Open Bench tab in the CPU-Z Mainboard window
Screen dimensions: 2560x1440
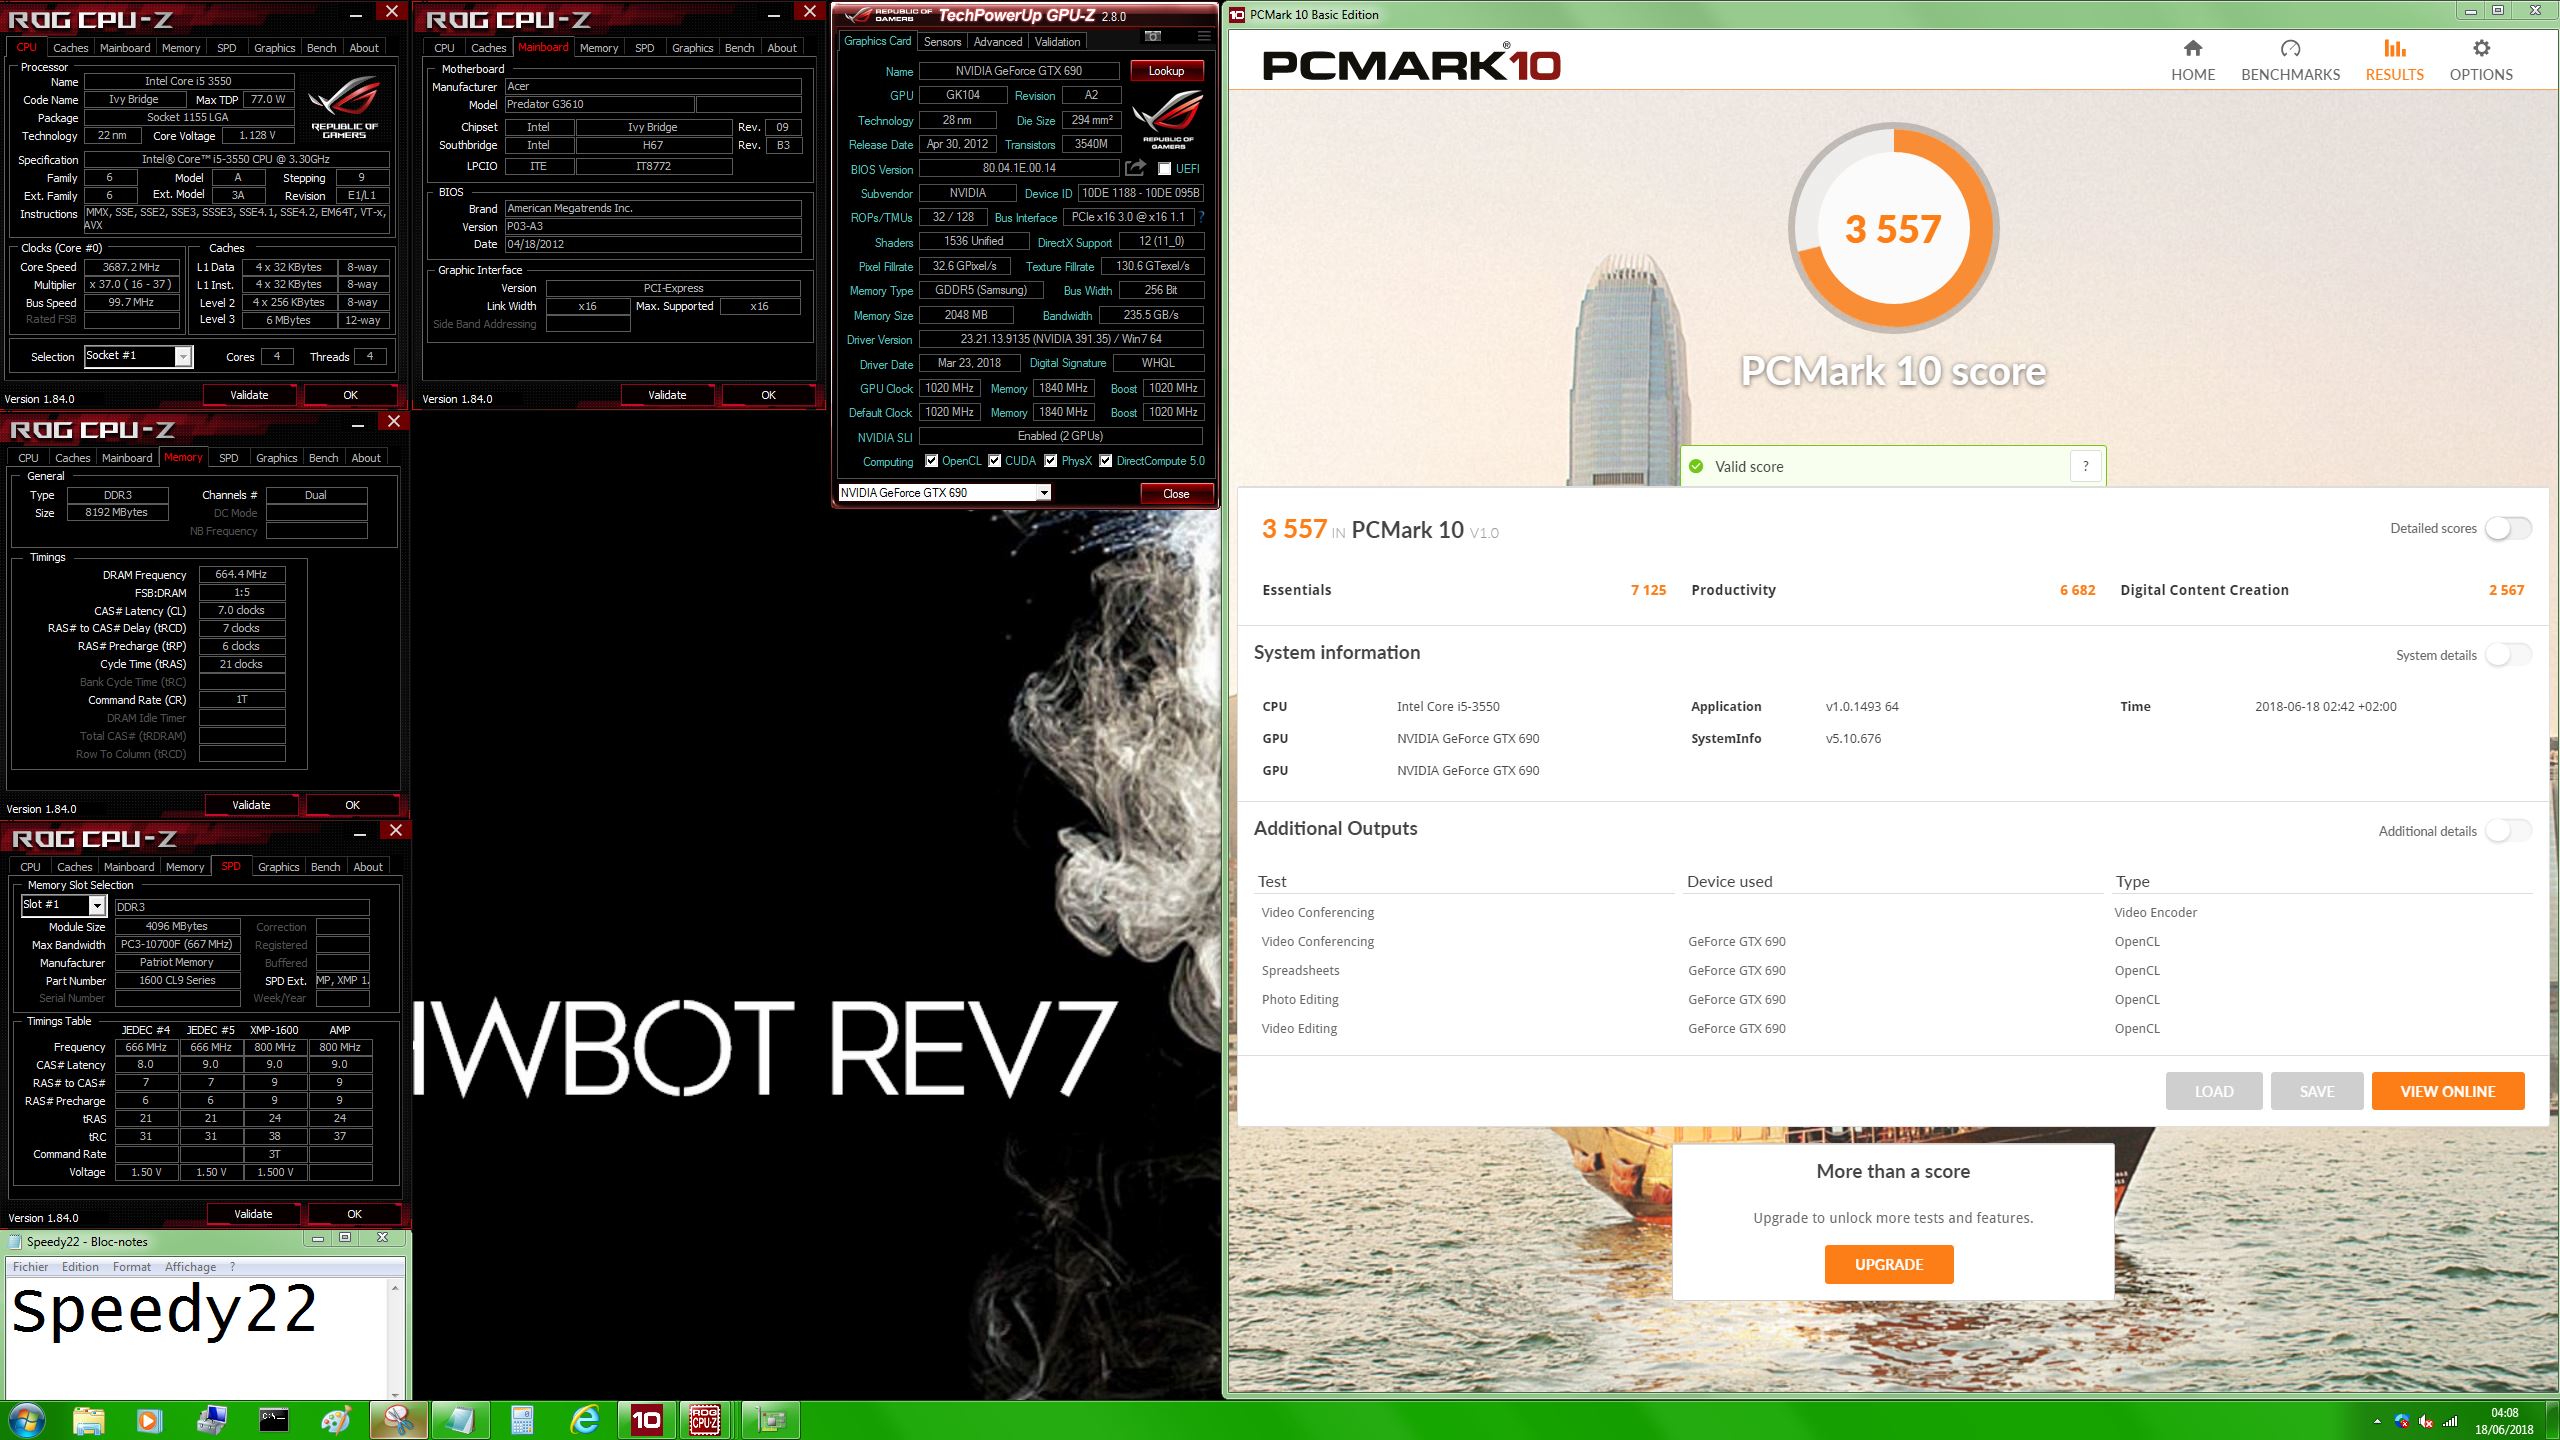pyautogui.click(x=739, y=48)
